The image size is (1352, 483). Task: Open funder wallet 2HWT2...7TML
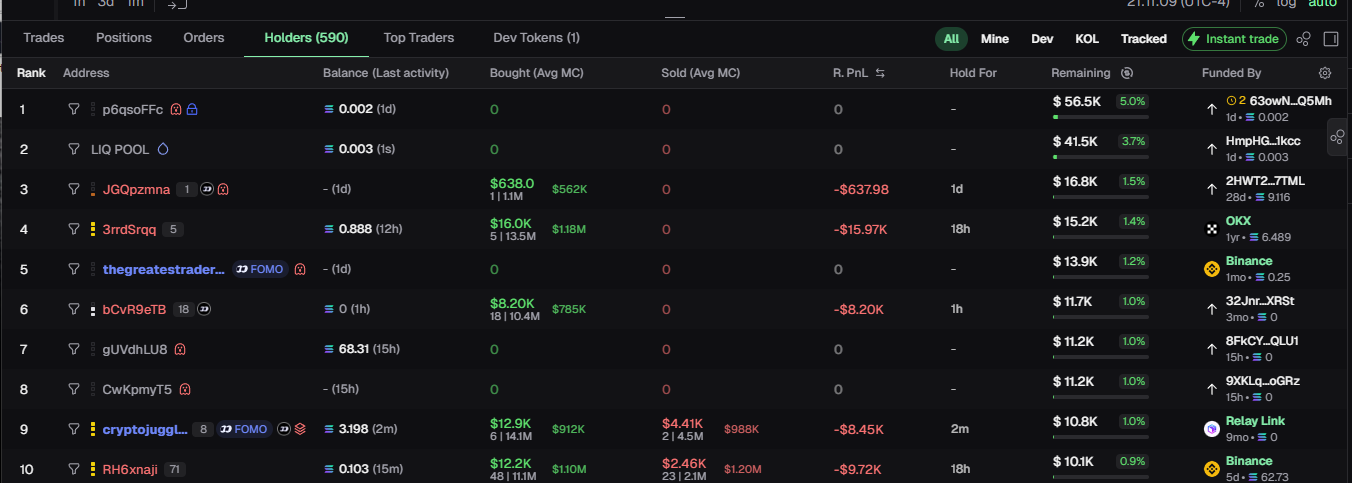pos(1265,181)
